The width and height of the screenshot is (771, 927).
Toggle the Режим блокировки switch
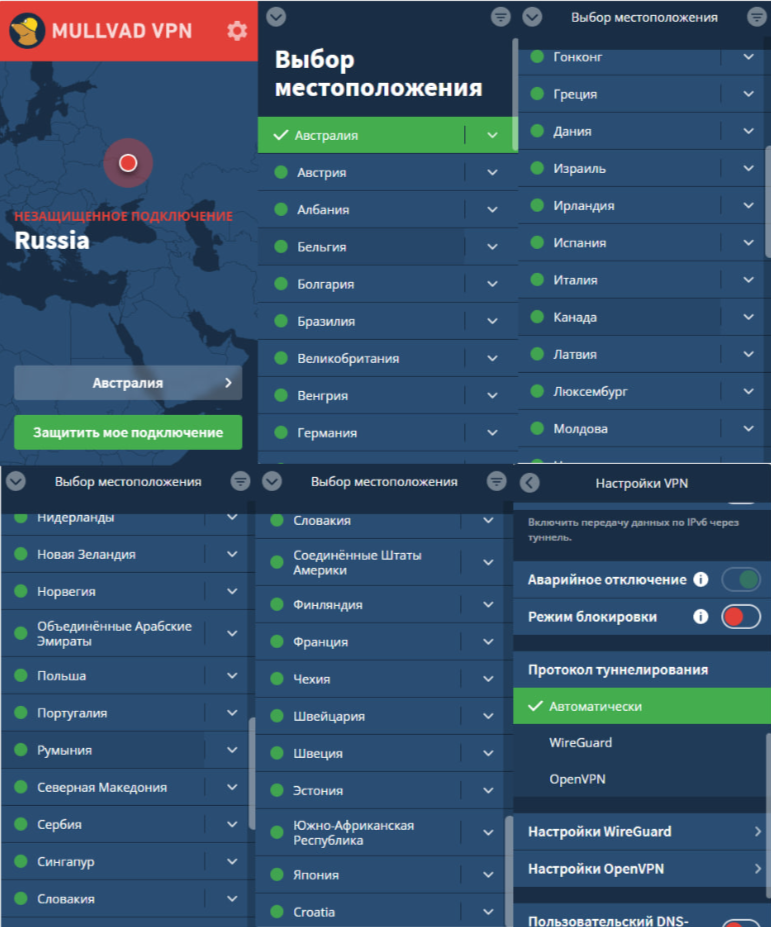tap(741, 617)
